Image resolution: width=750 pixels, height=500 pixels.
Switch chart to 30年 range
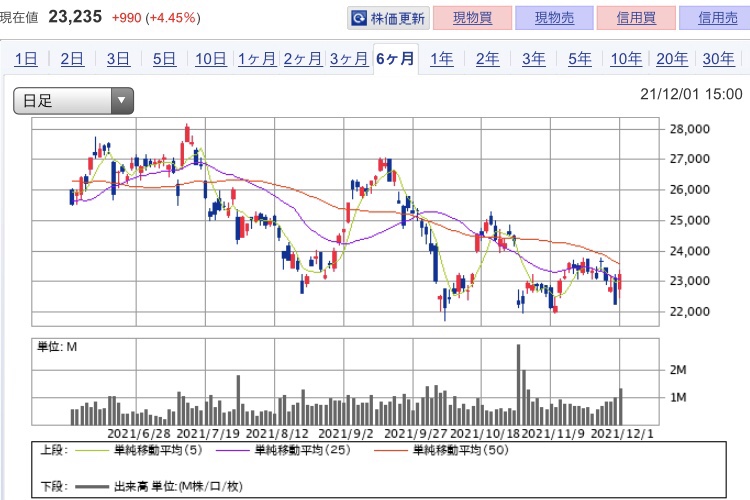click(718, 59)
